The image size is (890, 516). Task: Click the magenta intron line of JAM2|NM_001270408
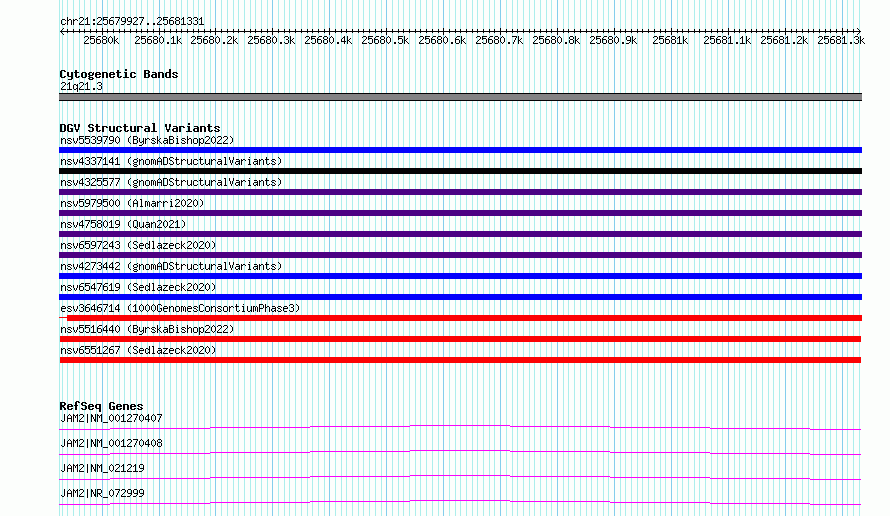pyautogui.click(x=460, y=451)
